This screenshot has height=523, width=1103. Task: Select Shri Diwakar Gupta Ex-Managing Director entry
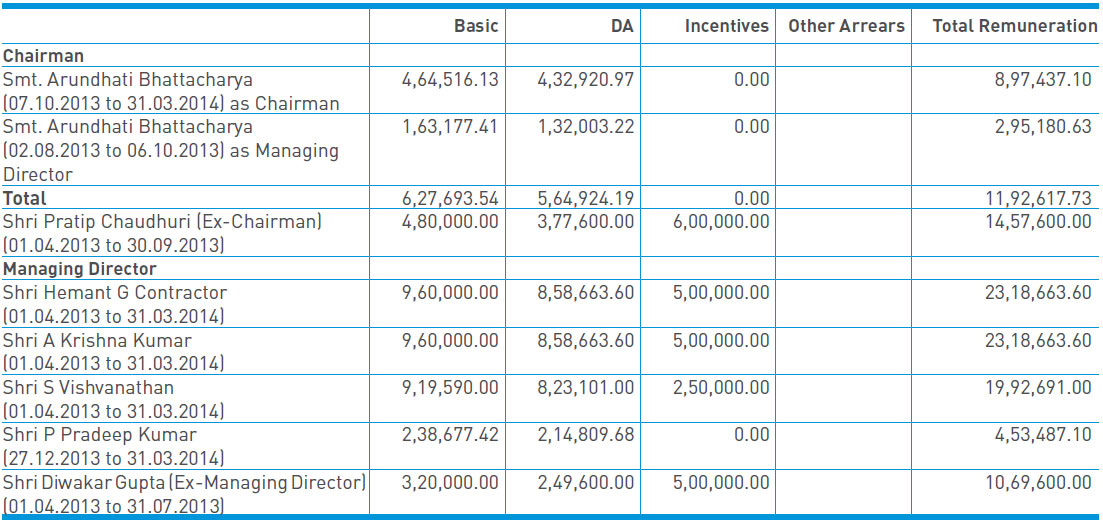(x=184, y=483)
